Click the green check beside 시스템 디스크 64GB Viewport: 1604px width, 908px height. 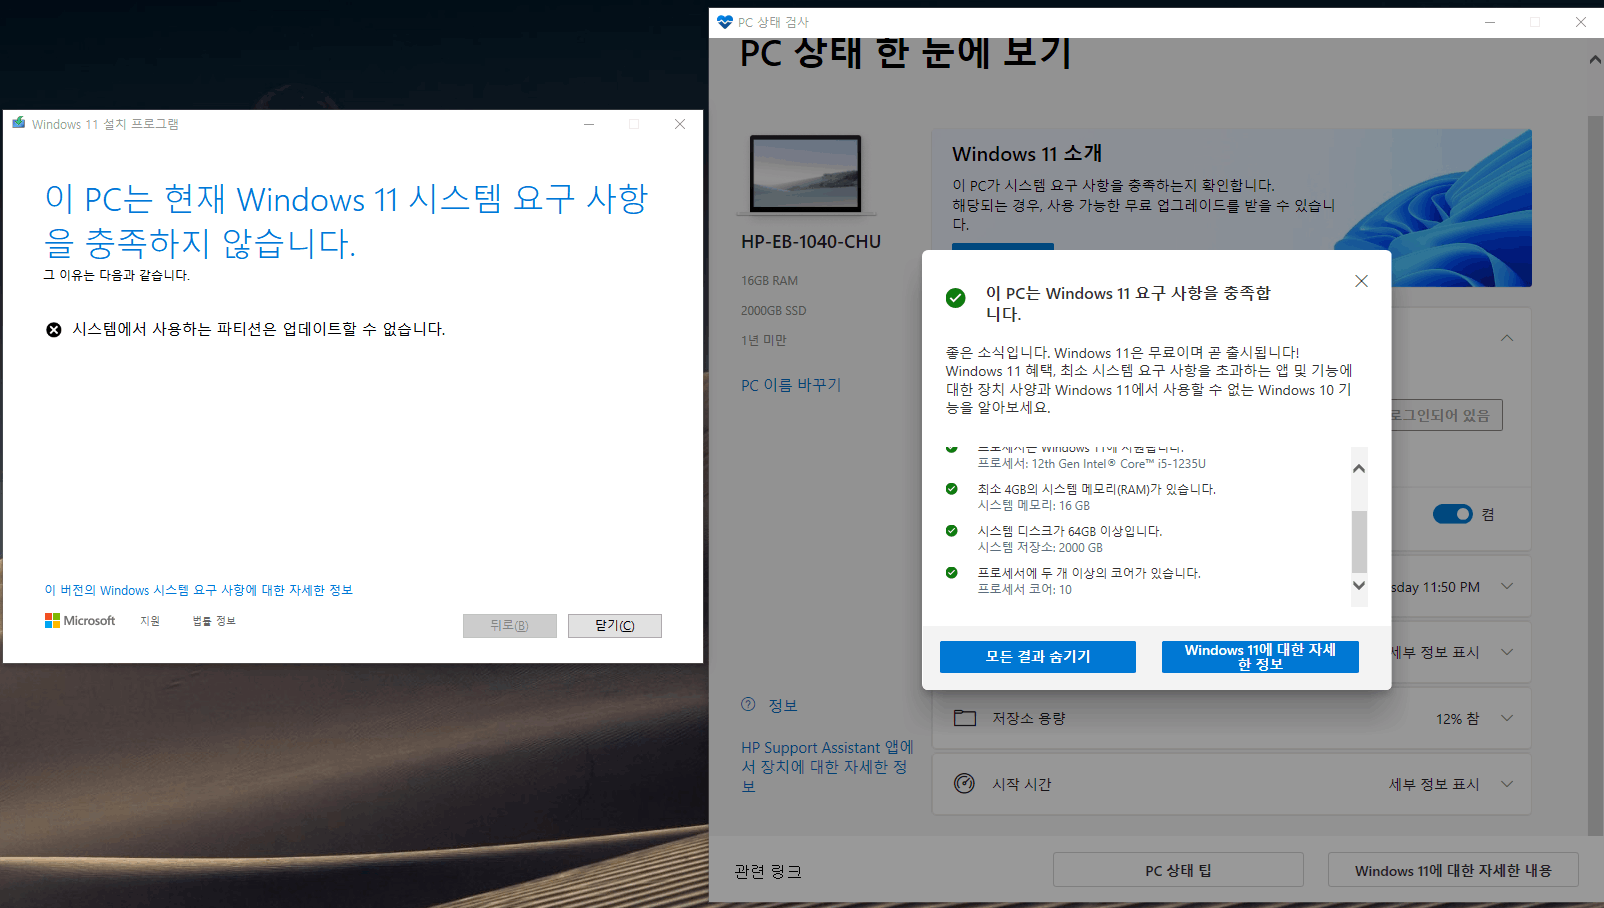point(952,531)
